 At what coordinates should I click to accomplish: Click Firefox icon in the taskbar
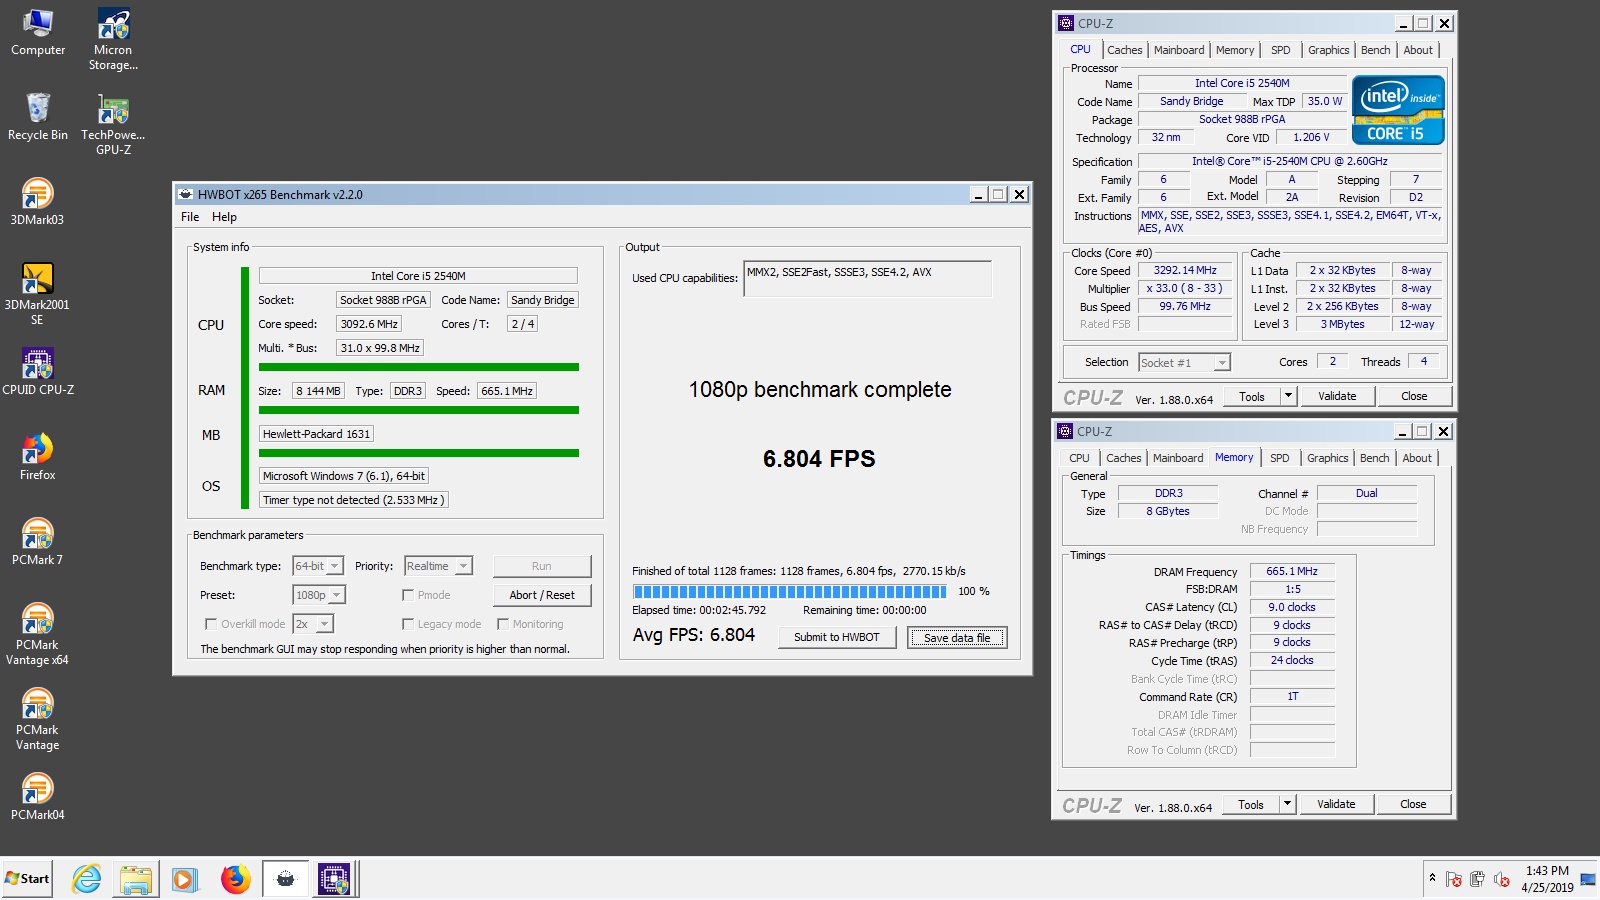tap(235, 879)
